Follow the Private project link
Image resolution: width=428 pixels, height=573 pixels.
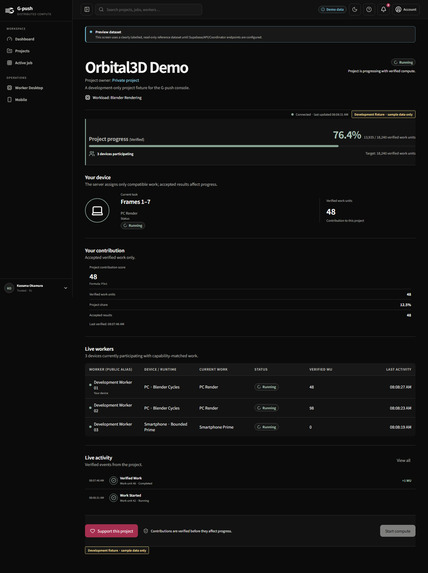[125, 80]
